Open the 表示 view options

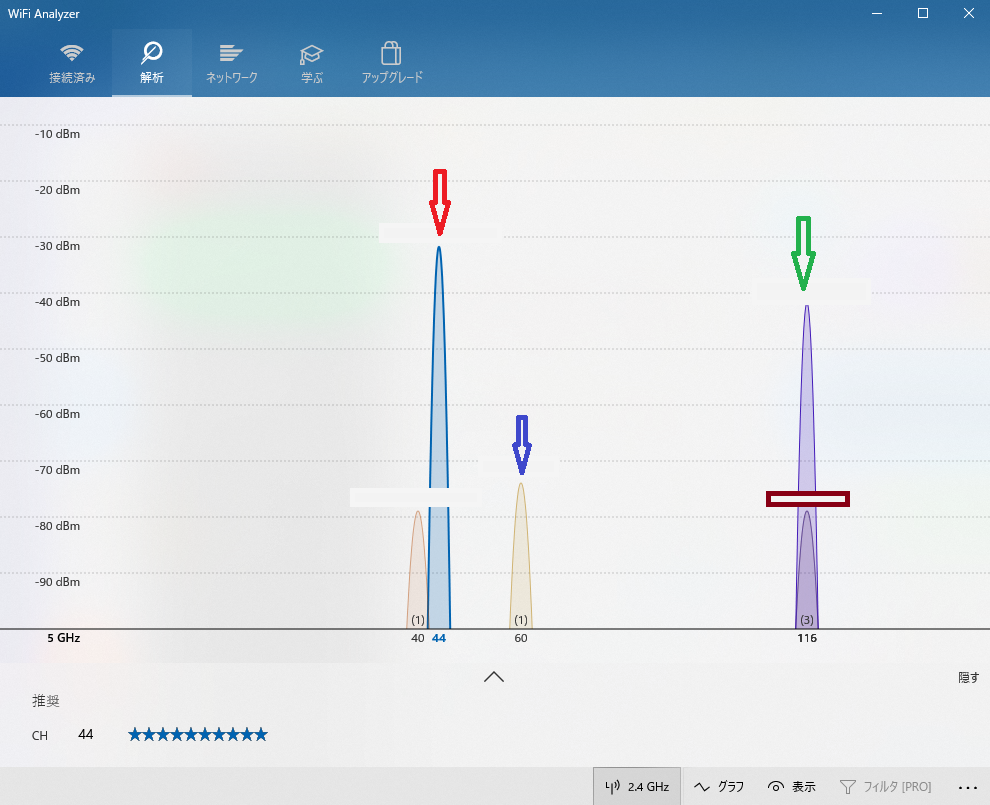coord(792,786)
